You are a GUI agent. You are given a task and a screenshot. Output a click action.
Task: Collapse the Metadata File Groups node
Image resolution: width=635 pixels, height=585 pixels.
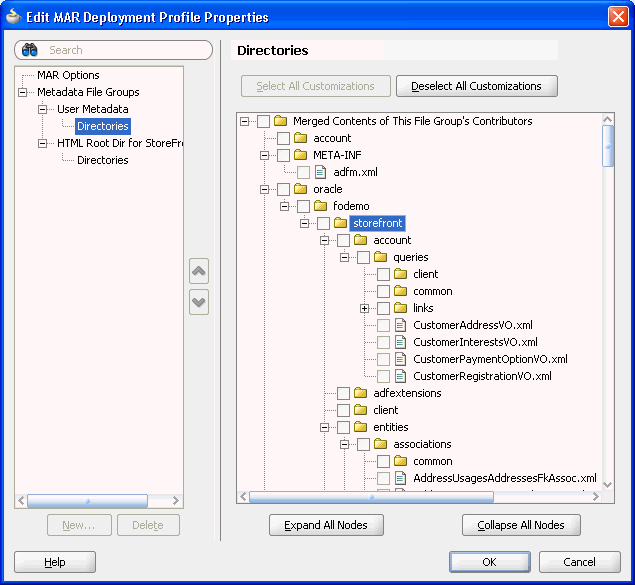coord(23,92)
